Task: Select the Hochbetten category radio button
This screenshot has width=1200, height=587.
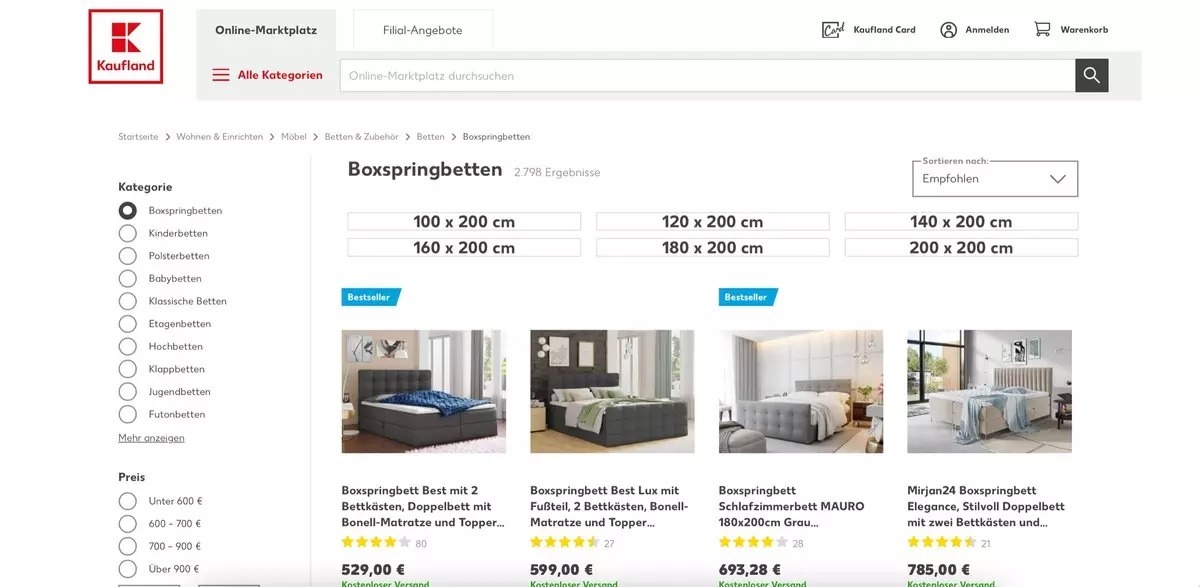Action: click(x=128, y=346)
